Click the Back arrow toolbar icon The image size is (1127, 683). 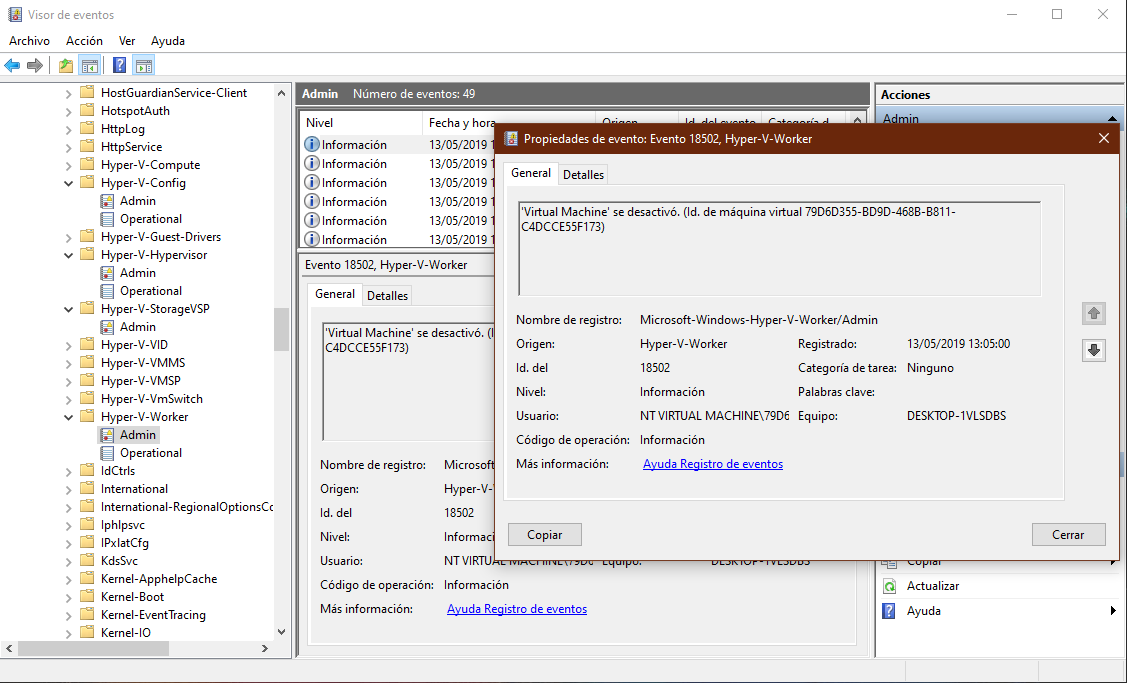point(12,65)
